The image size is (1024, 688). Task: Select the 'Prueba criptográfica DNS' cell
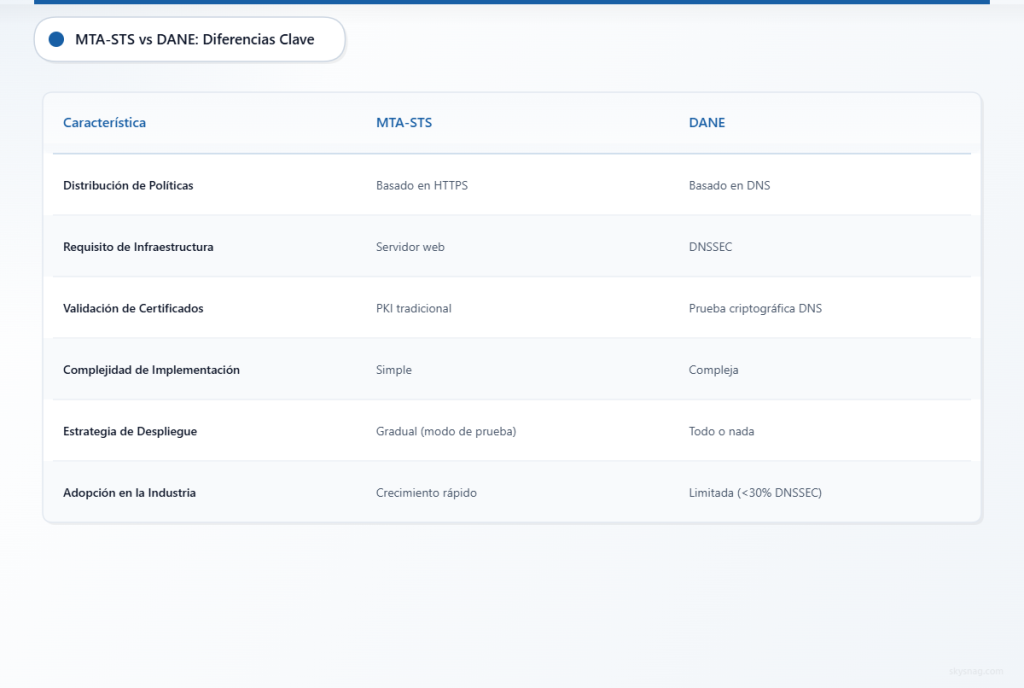click(x=755, y=309)
